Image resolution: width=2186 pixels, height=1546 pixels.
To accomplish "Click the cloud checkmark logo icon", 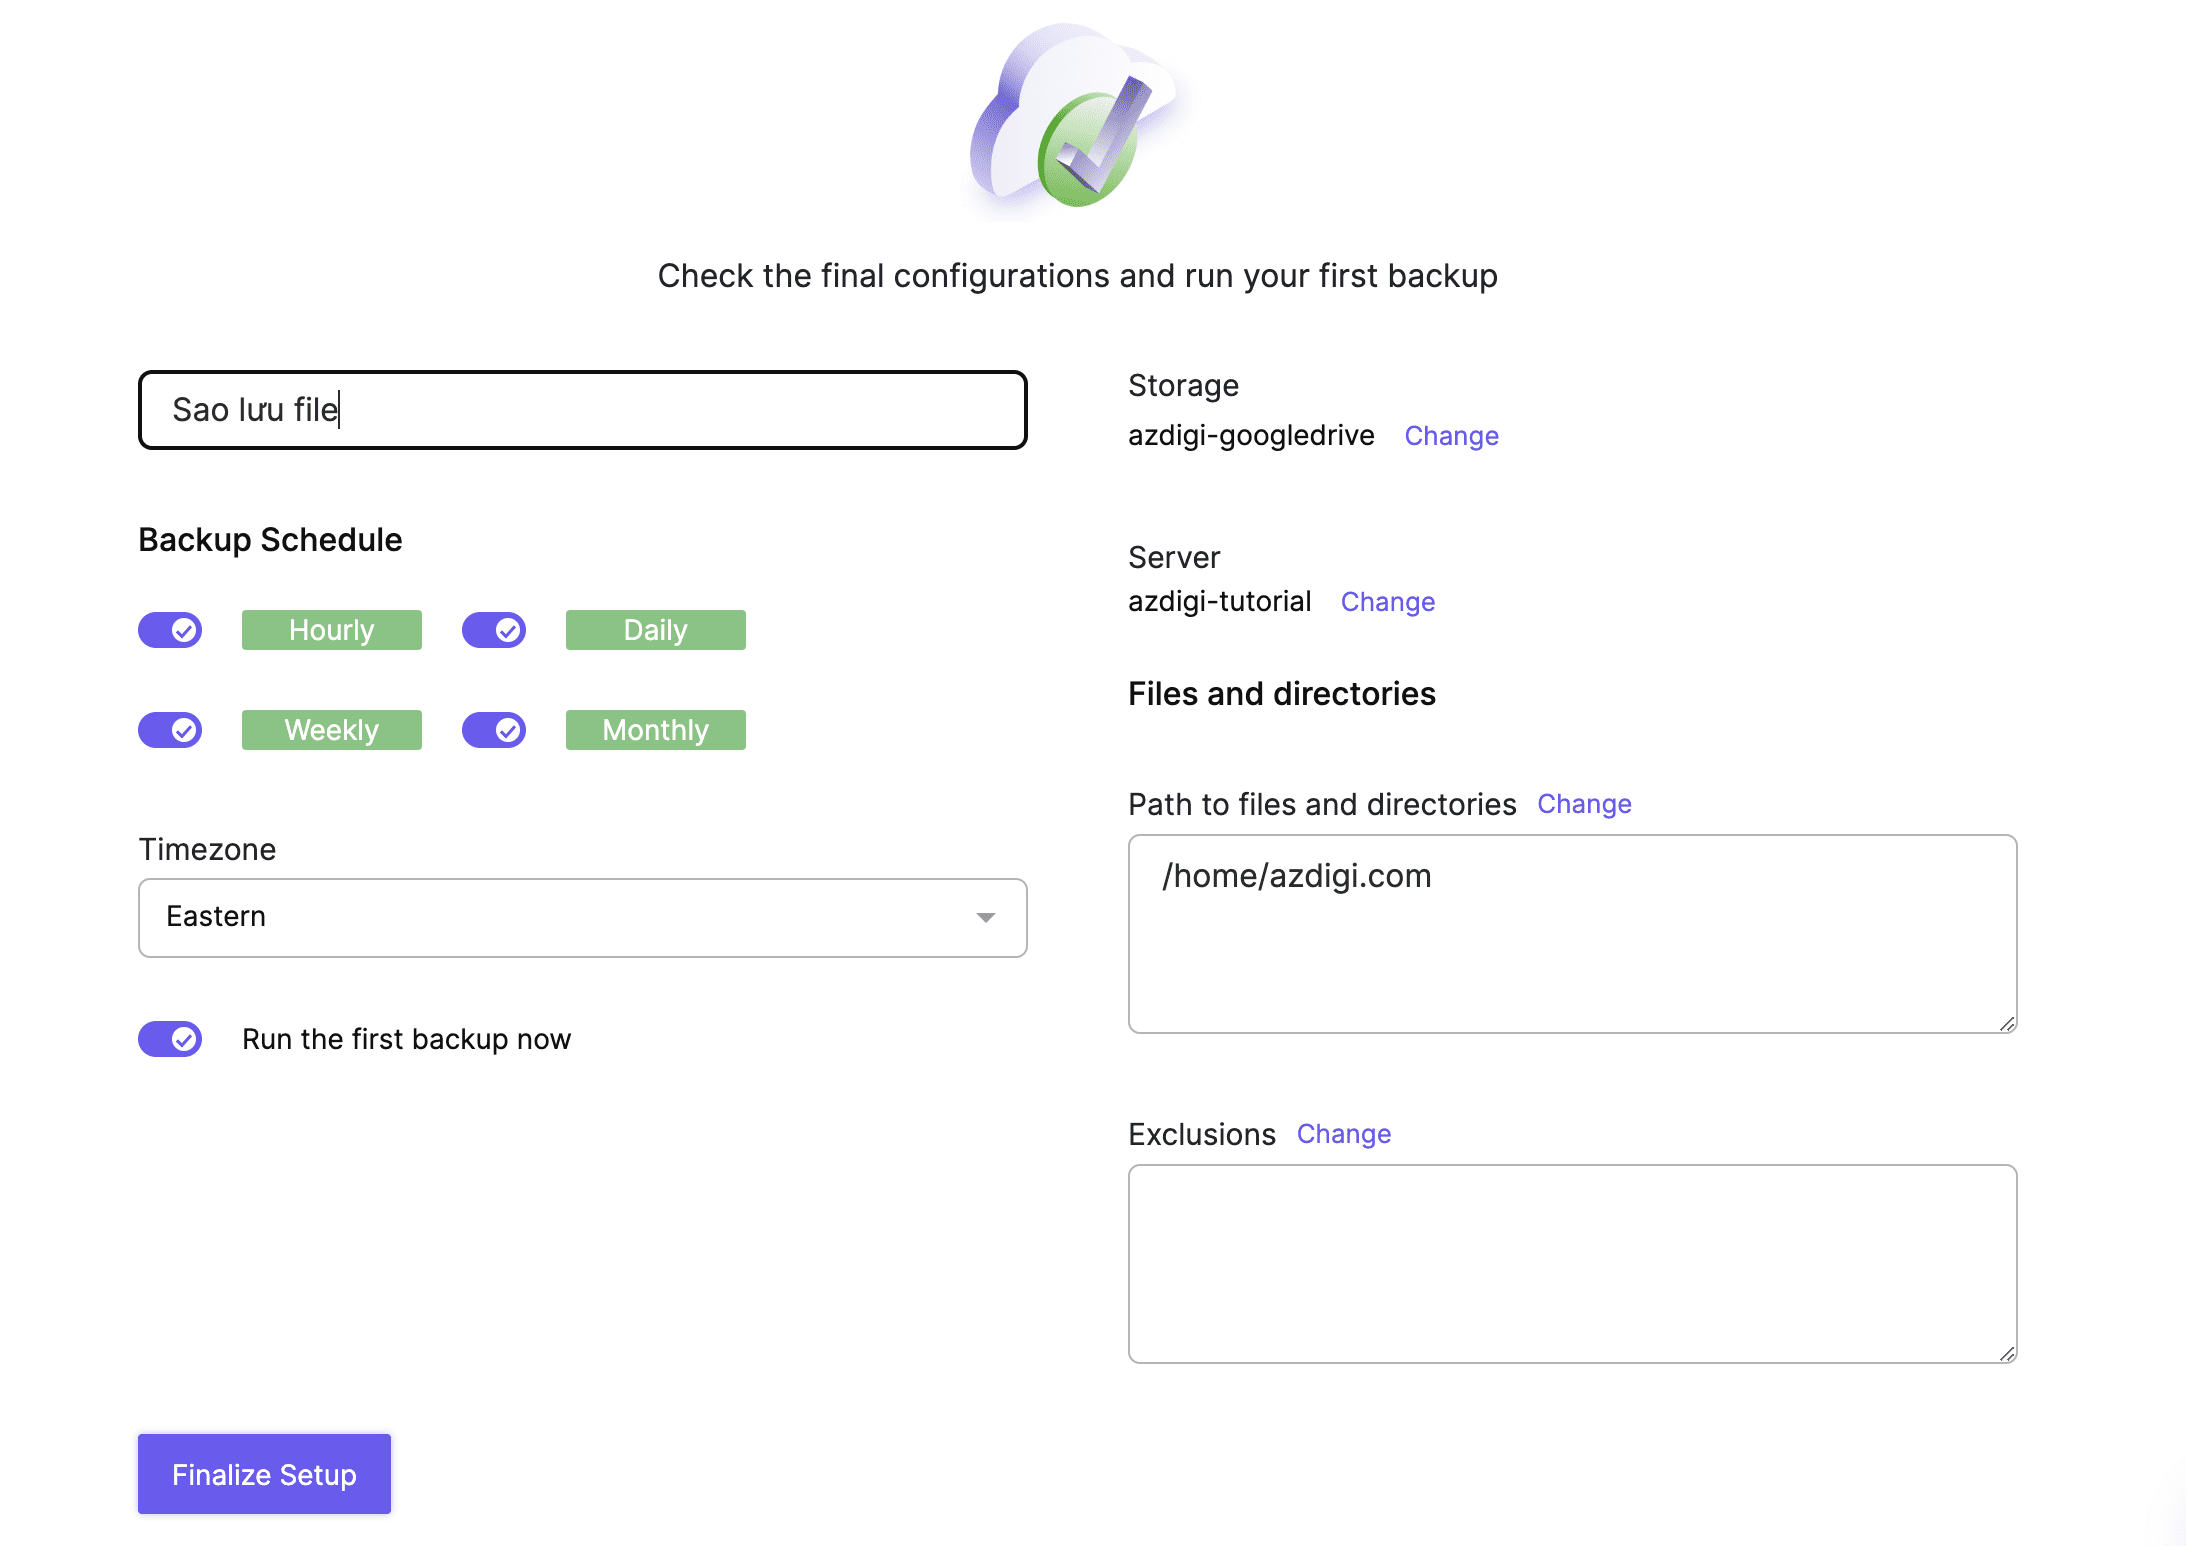I will (1076, 119).
